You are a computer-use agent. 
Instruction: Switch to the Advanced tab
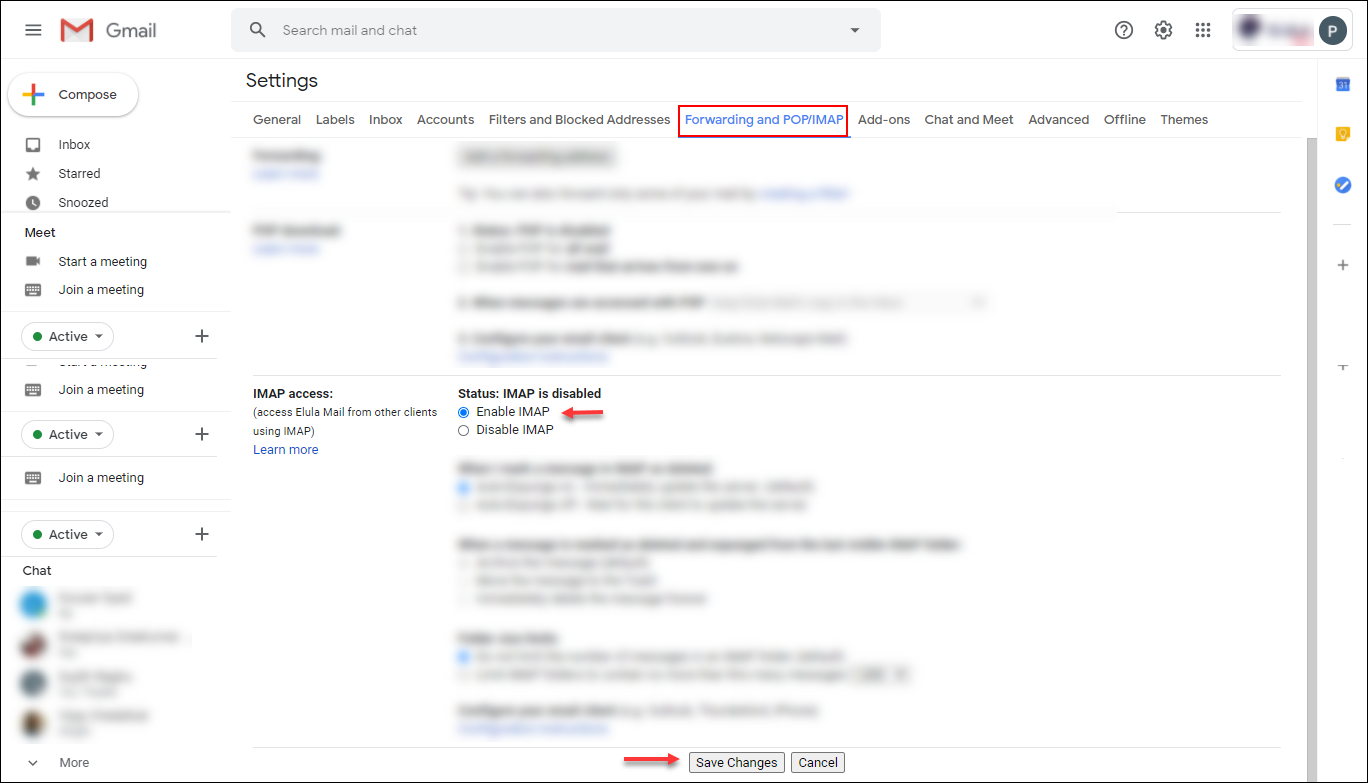pos(1059,120)
